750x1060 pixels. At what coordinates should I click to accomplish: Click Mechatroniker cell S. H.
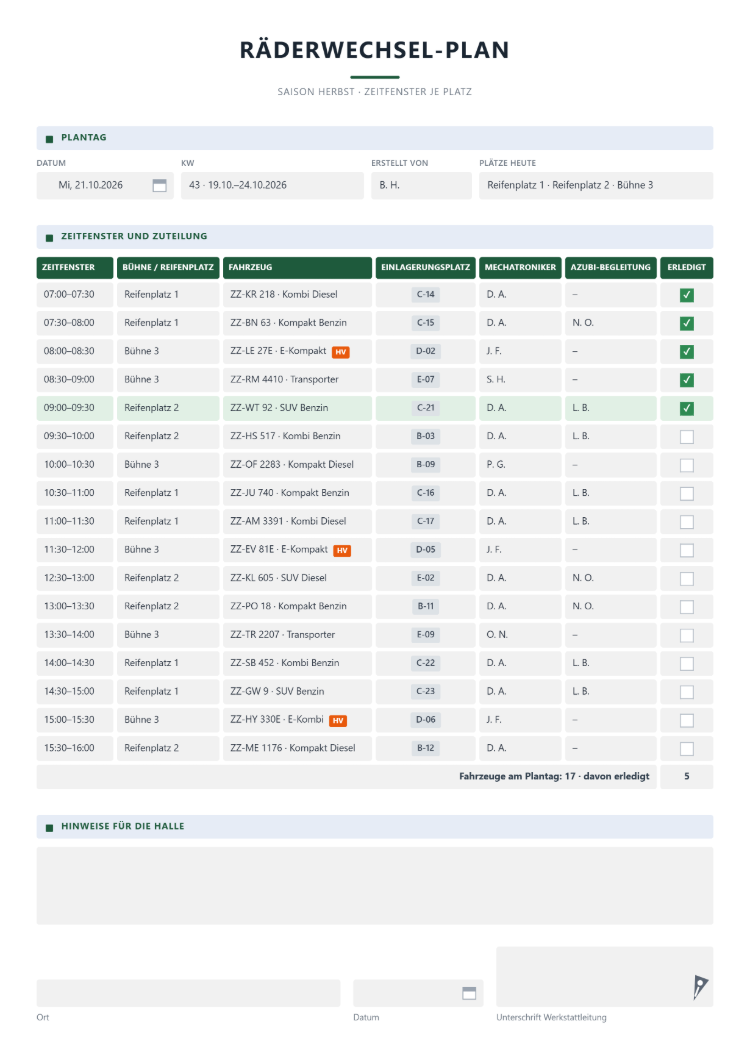520,380
